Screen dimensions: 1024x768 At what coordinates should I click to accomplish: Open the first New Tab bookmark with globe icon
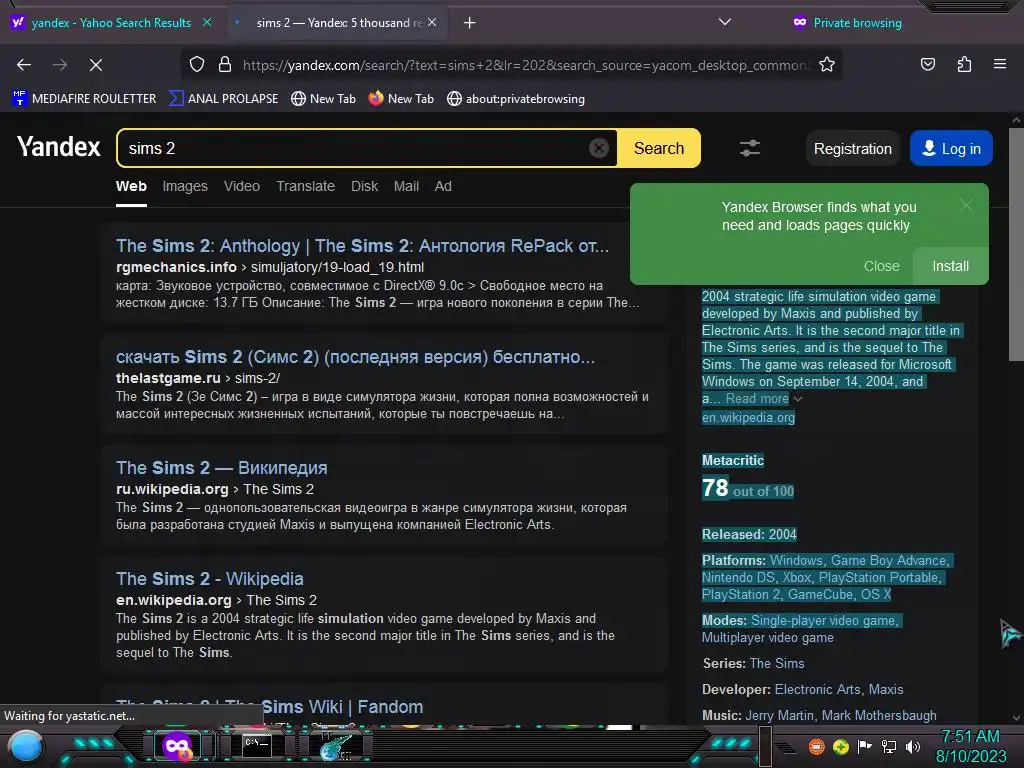click(x=323, y=99)
